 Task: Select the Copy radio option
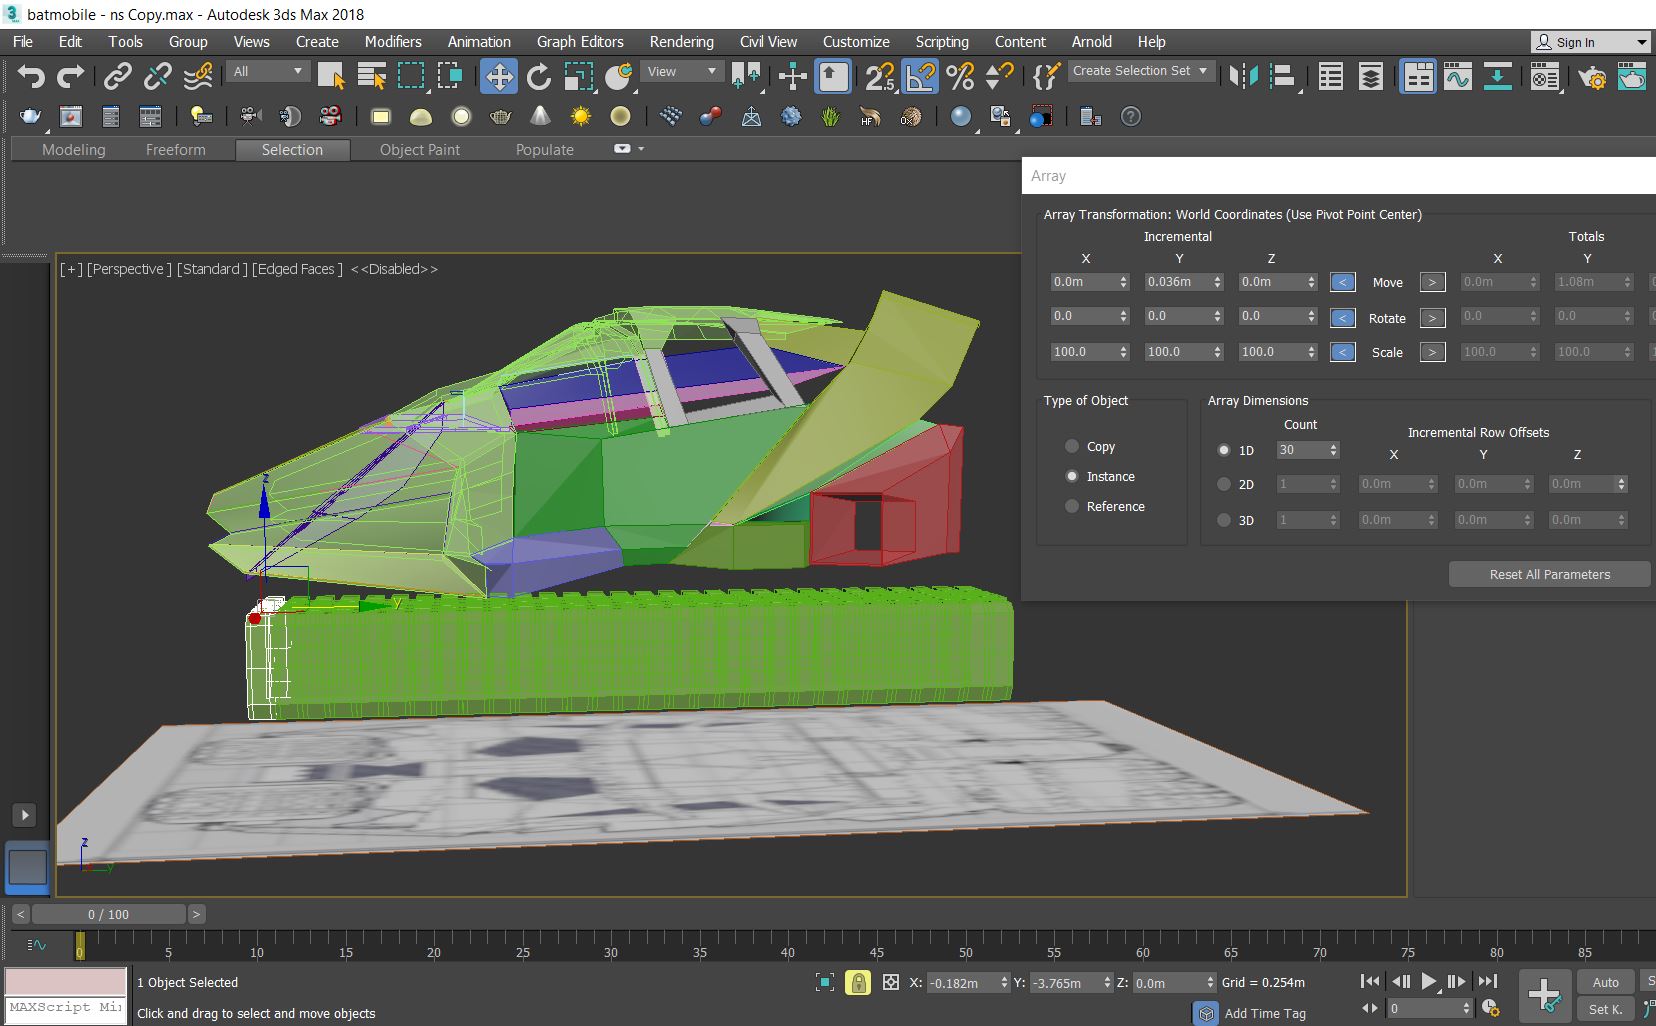click(x=1072, y=446)
